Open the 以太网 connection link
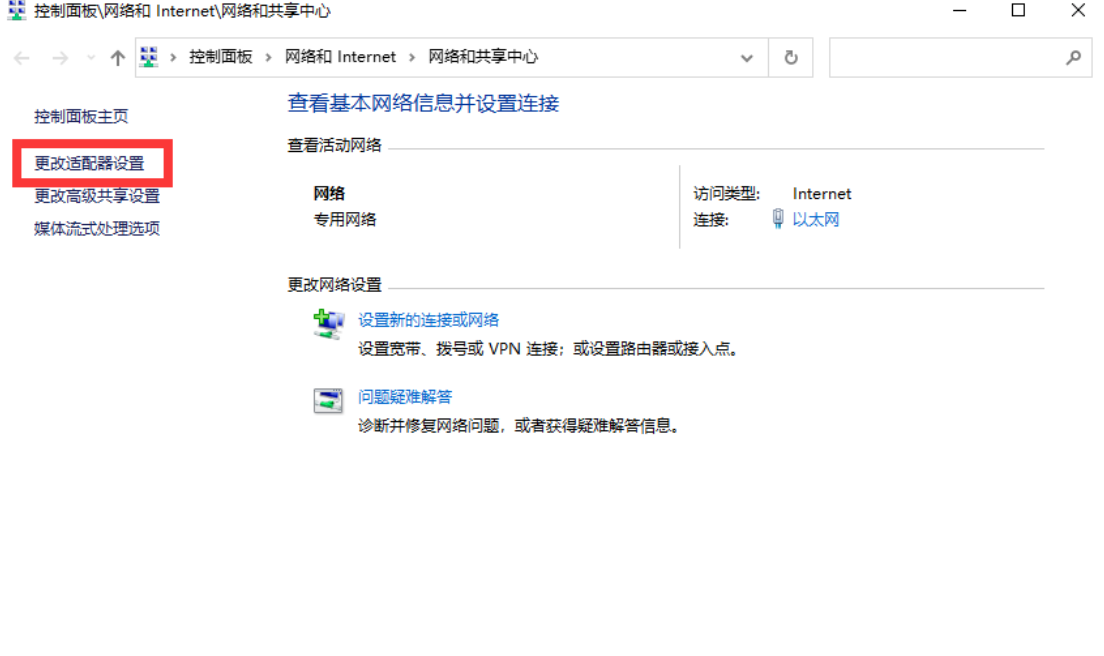 [x=815, y=220]
